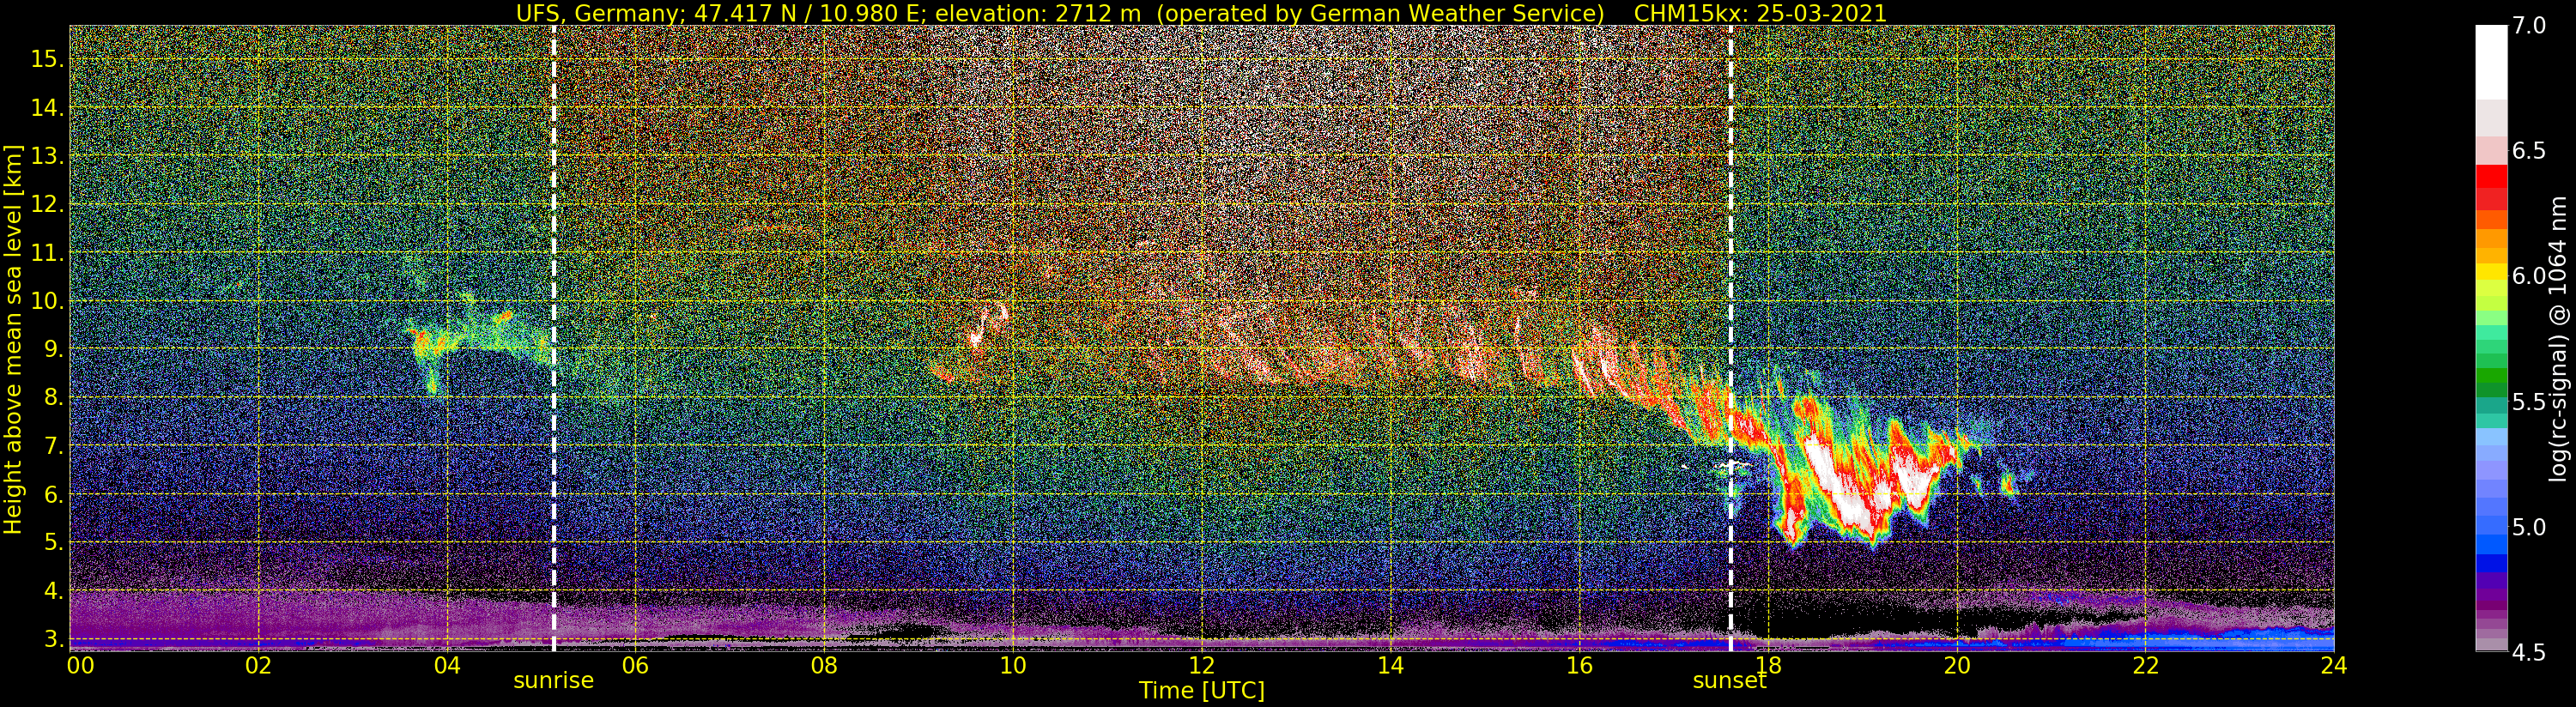Click the 5.5 colorbar tick value
The height and width of the screenshot is (707, 2576).
pos(2530,402)
